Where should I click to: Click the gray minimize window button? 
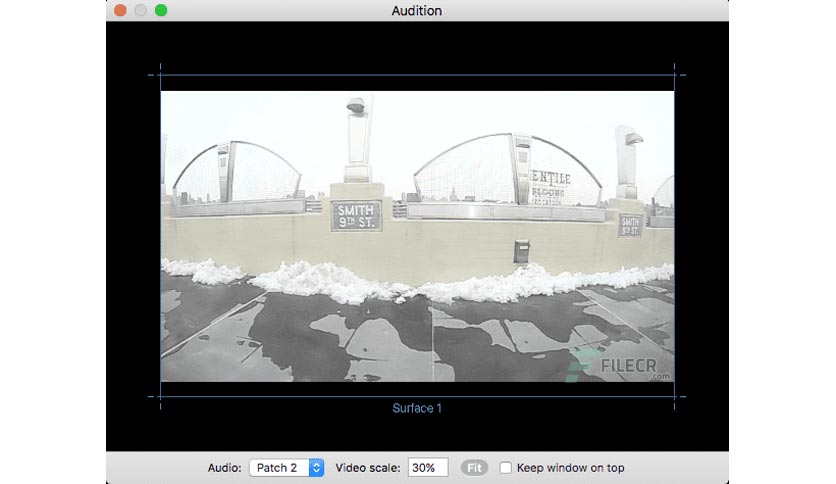(x=141, y=10)
